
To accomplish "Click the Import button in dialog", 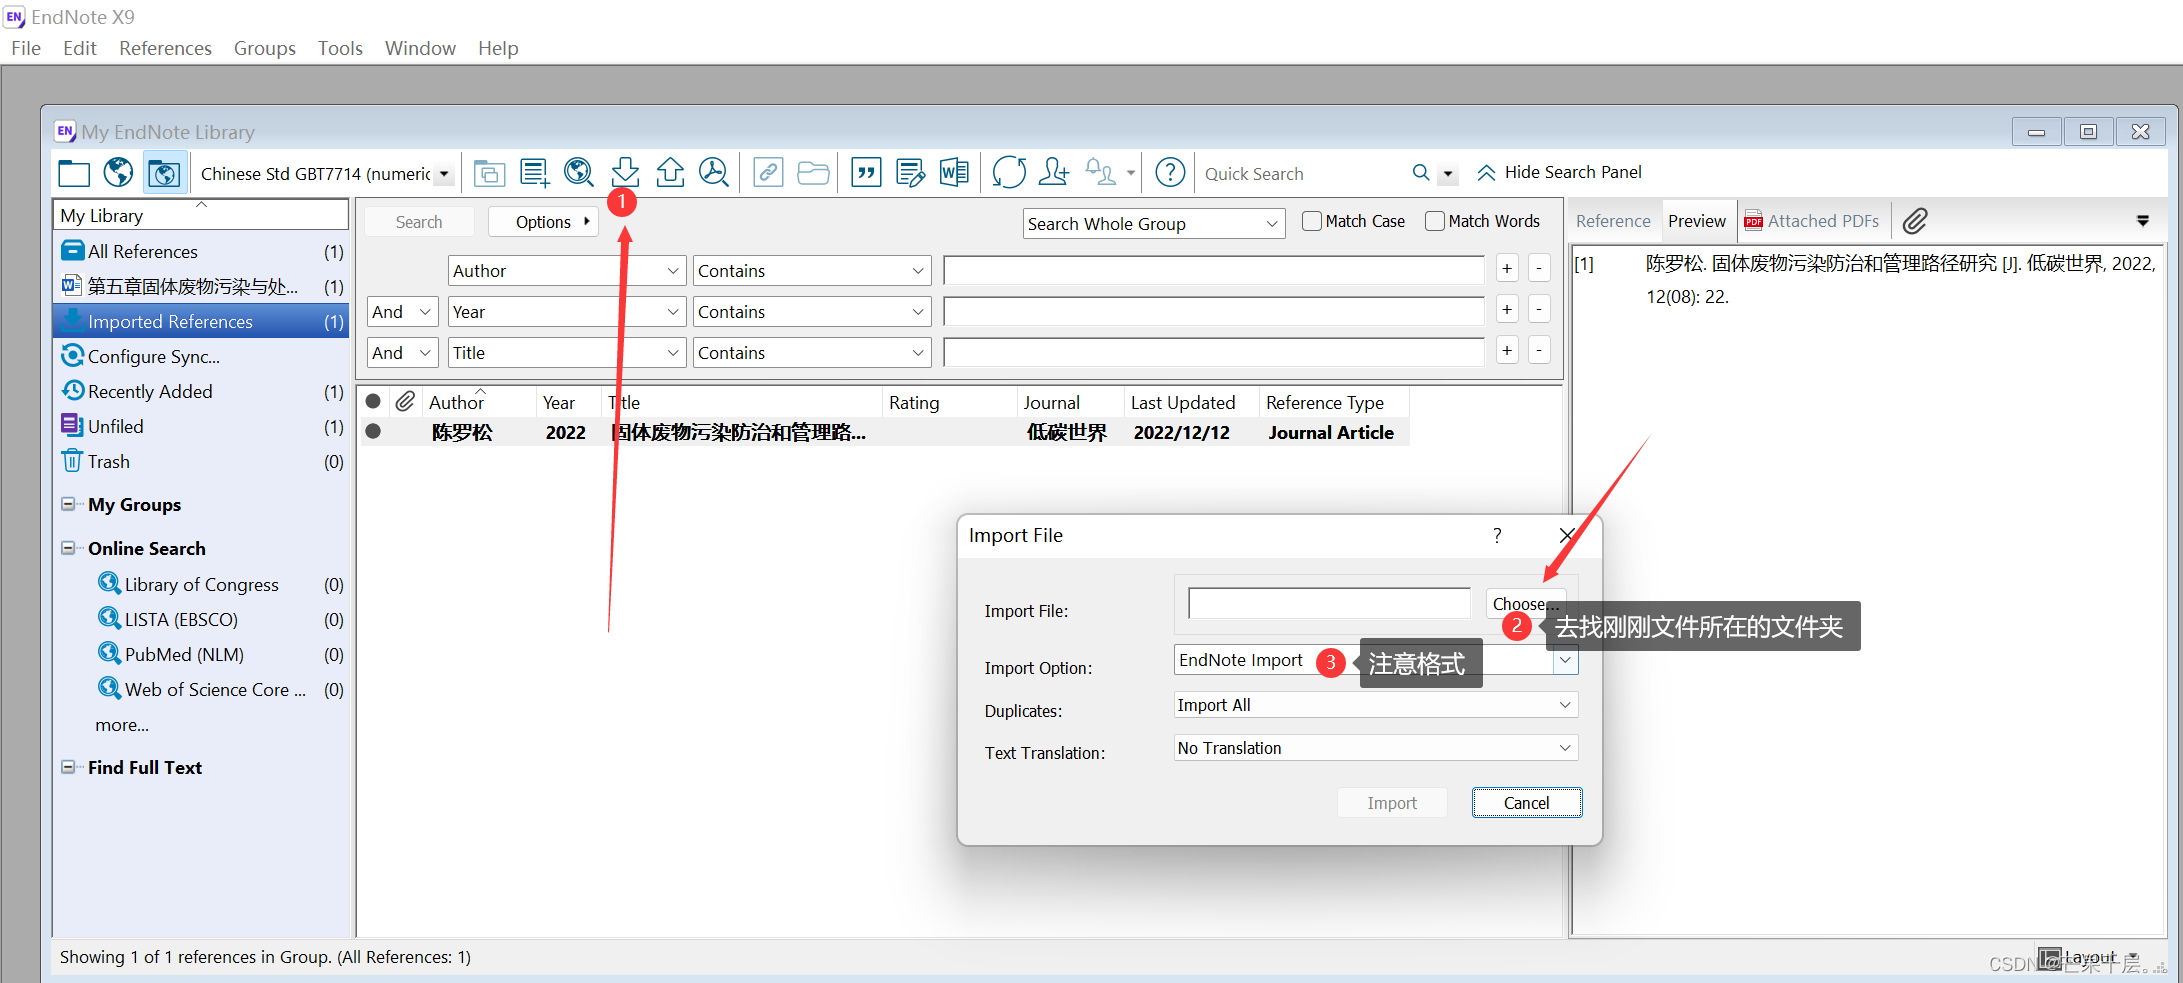I will (x=1392, y=803).
